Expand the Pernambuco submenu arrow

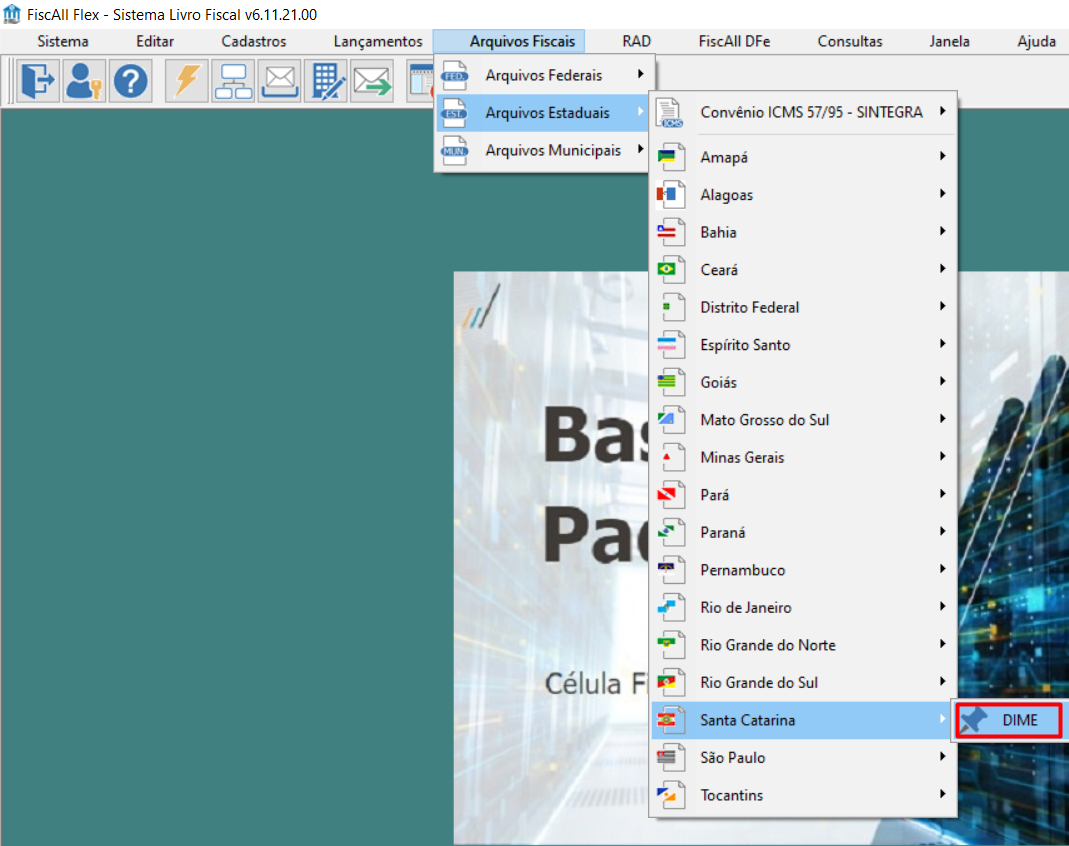[x=943, y=568]
